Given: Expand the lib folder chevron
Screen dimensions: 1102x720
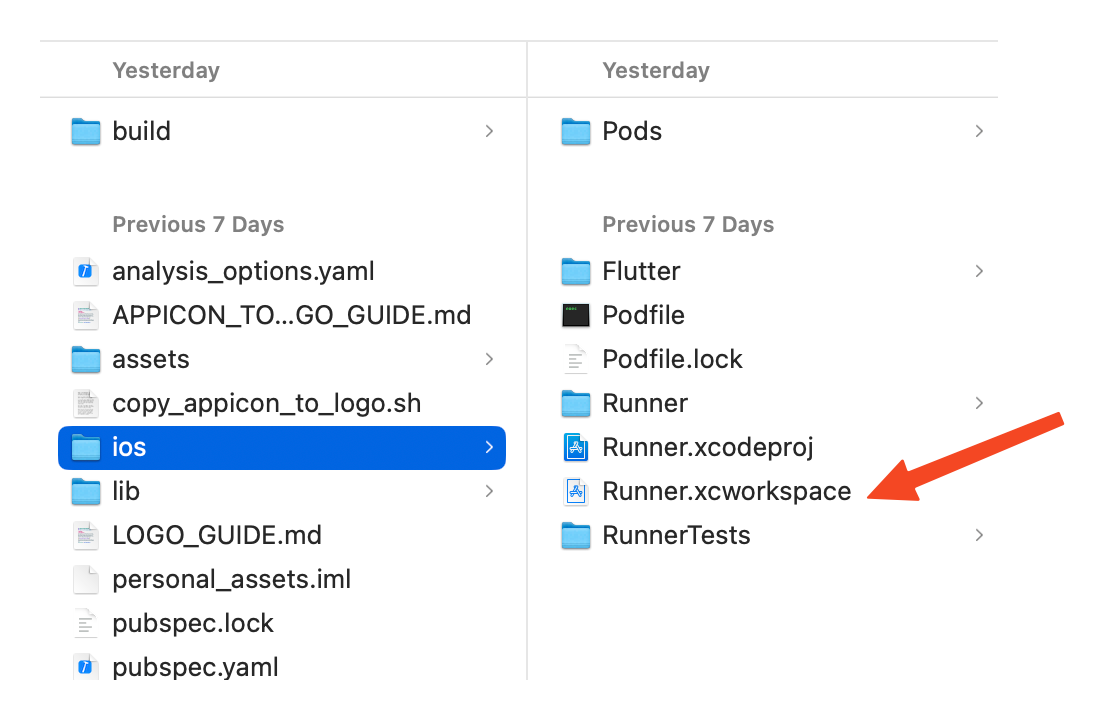Looking at the screenshot, I should point(489,491).
